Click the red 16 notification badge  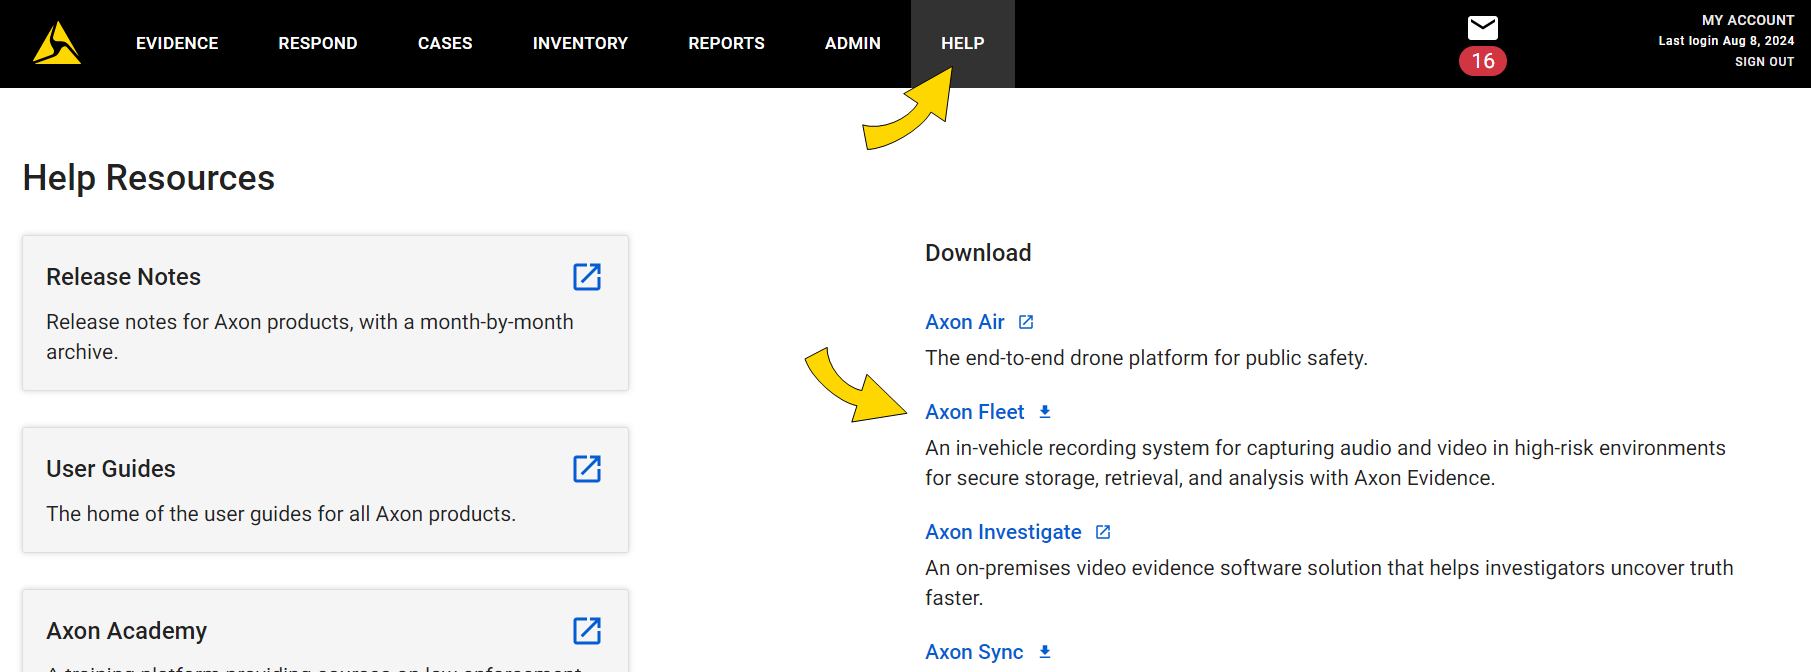point(1482,61)
